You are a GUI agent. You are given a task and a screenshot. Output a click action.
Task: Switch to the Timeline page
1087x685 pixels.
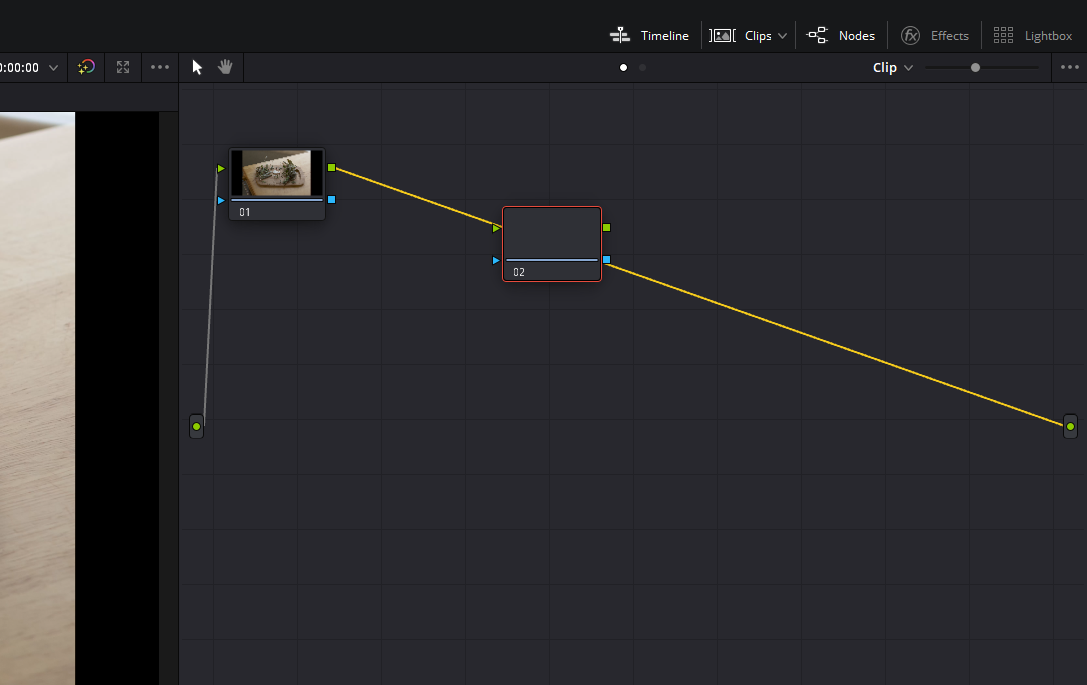(663, 34)
